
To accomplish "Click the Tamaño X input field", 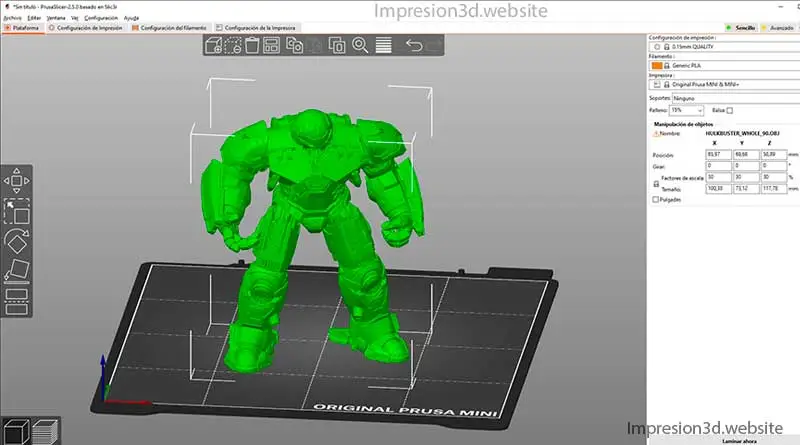I will (718, 189).
